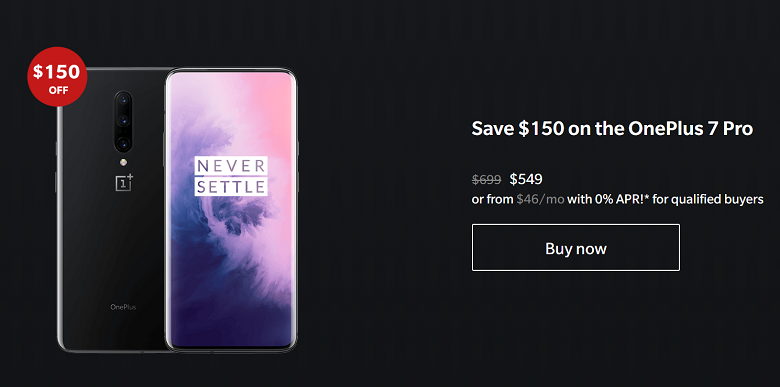This screenshot has width=780, height=387.
Task: Click the word NEVER on the phone wallpaper
Action: (x=231, y=166)
